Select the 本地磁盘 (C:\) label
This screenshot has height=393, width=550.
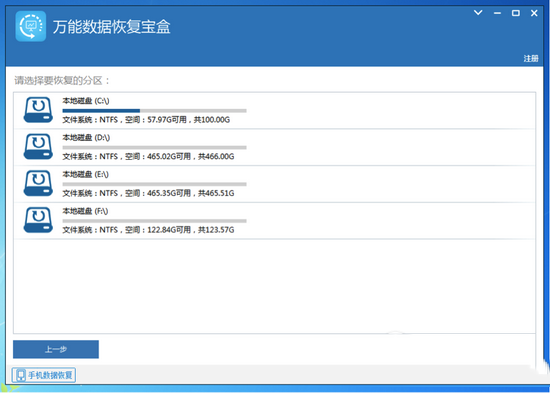(x=86, y=101)
